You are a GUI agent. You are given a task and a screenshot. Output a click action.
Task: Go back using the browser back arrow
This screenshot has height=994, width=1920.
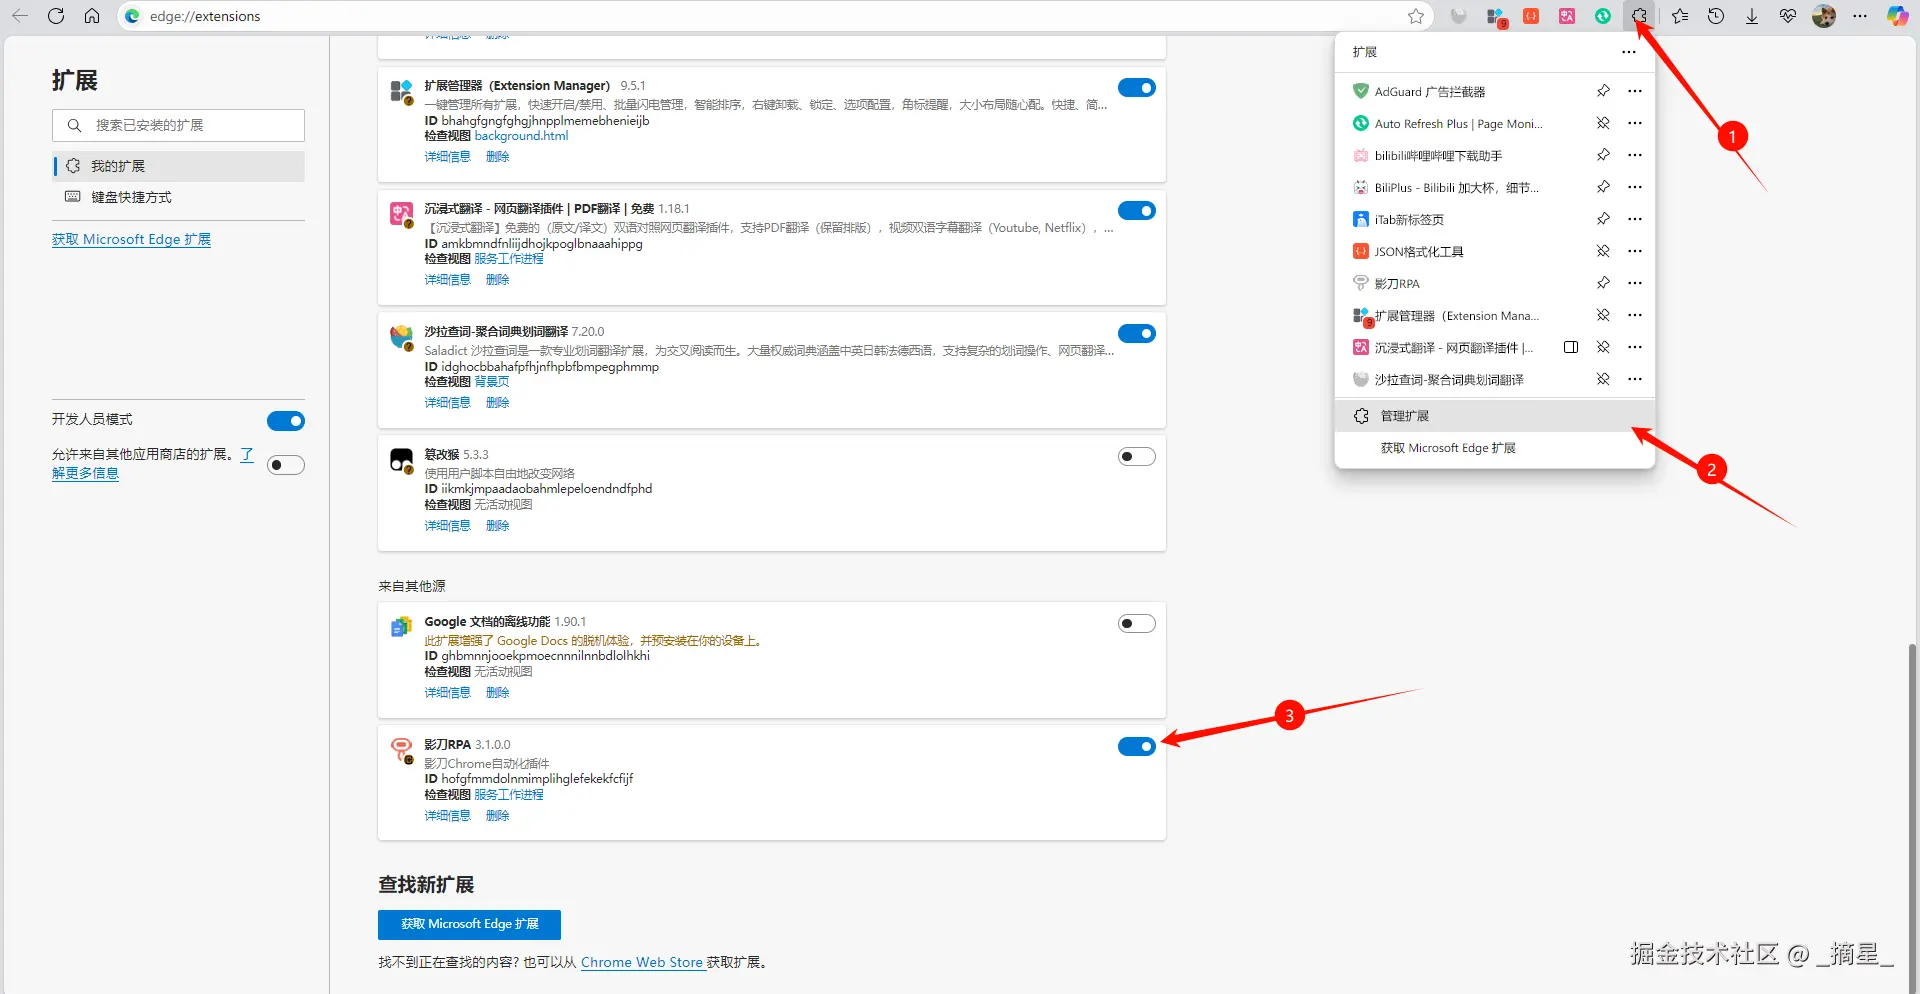(x=20, y=16)
